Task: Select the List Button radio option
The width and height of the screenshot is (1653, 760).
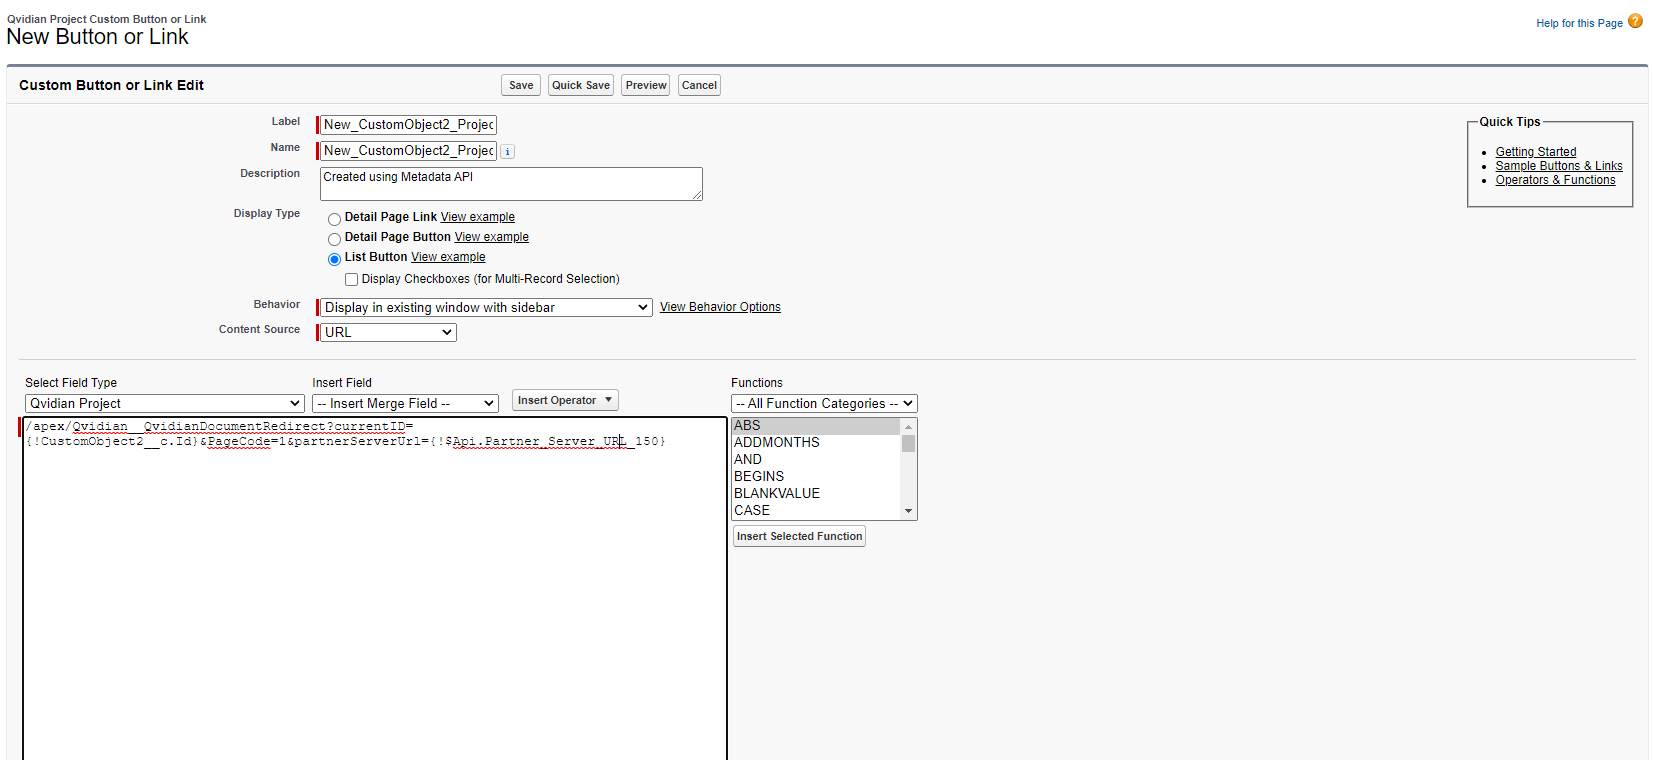Action: point(334,259)
